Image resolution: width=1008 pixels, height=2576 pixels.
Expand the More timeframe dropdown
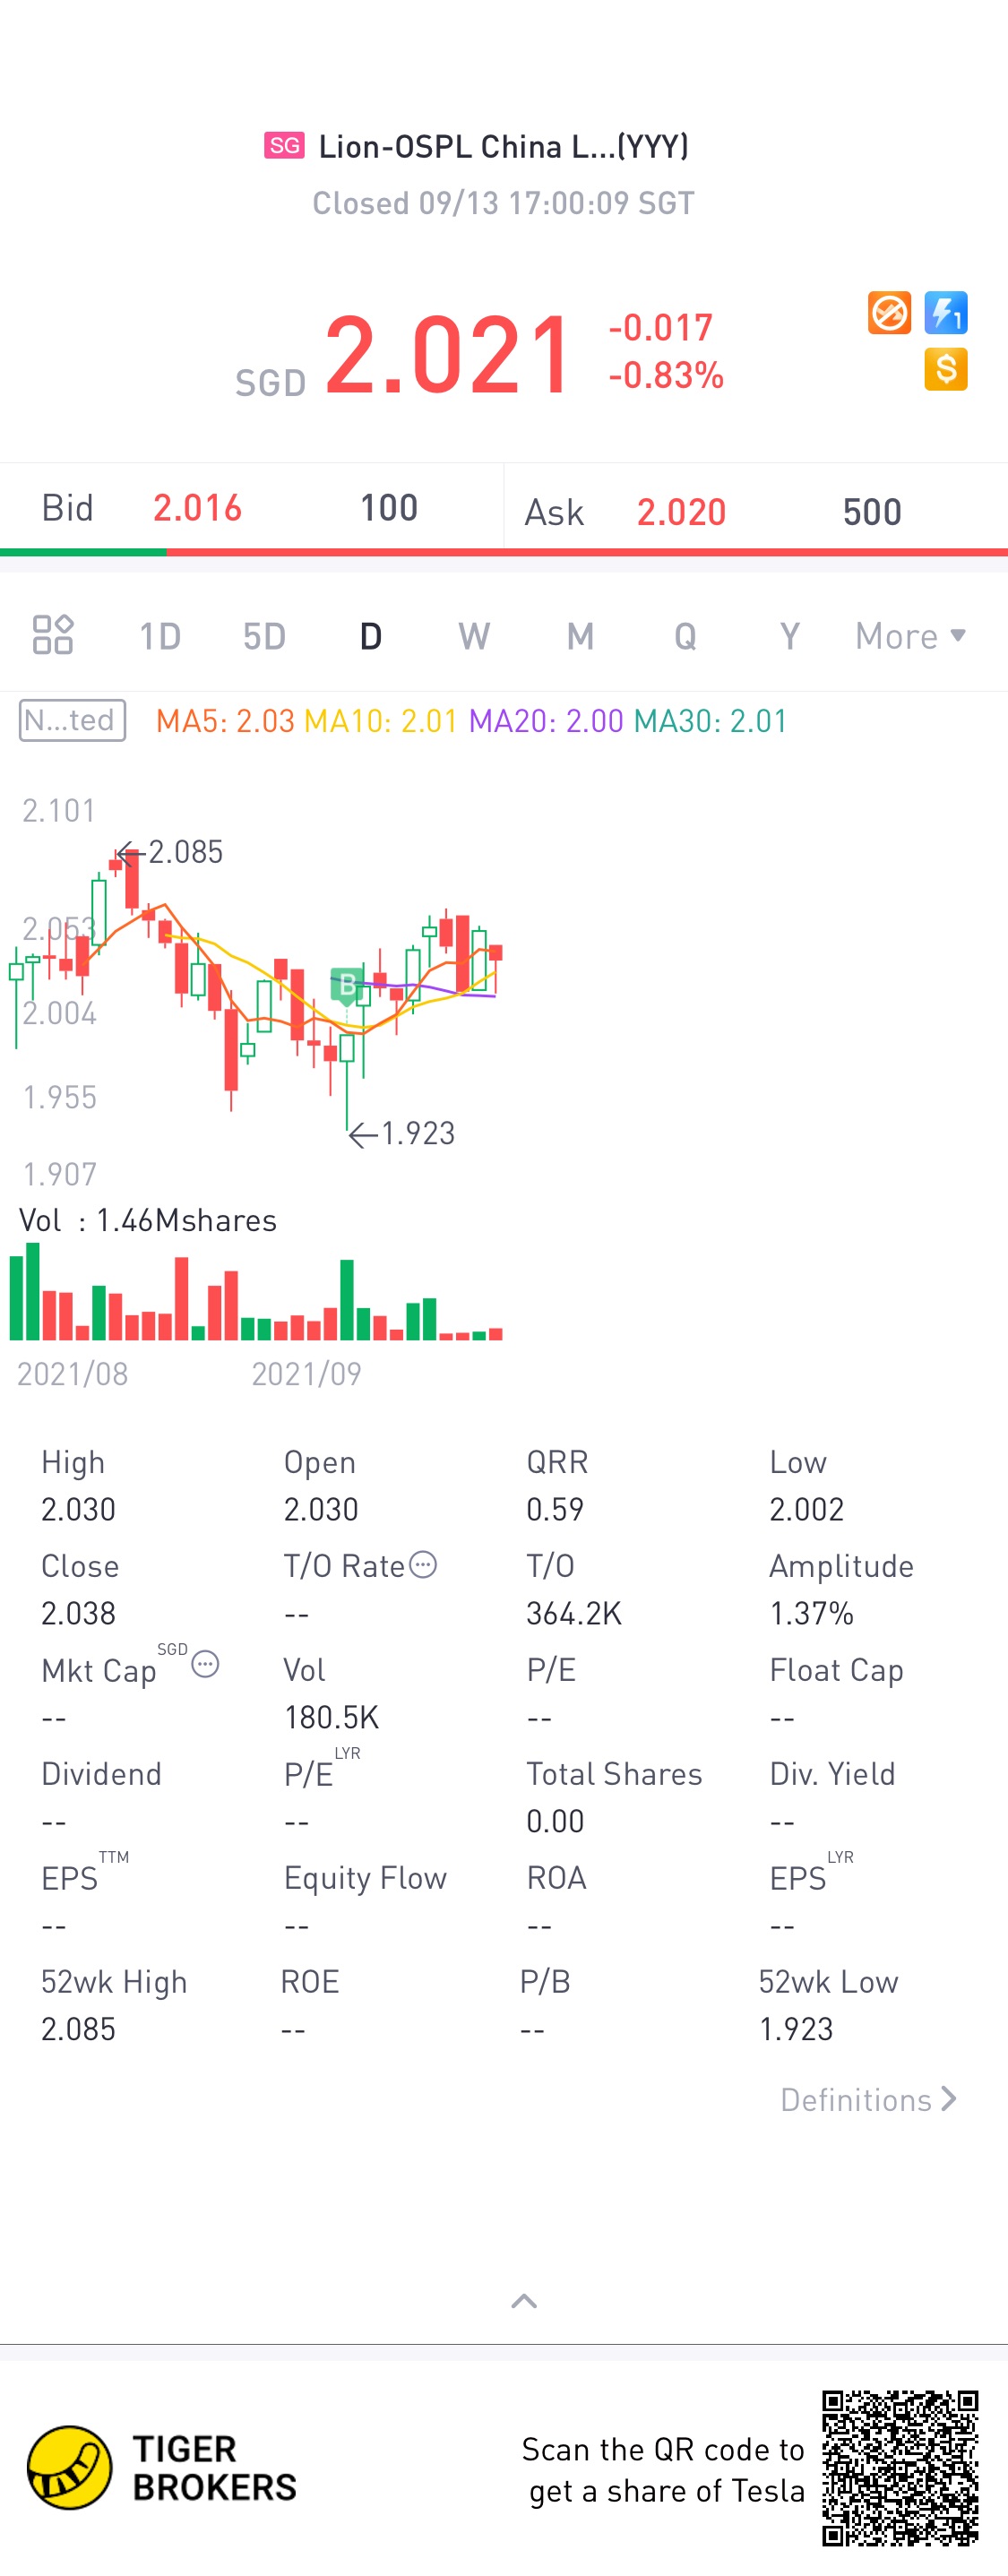tap(910, 636)
